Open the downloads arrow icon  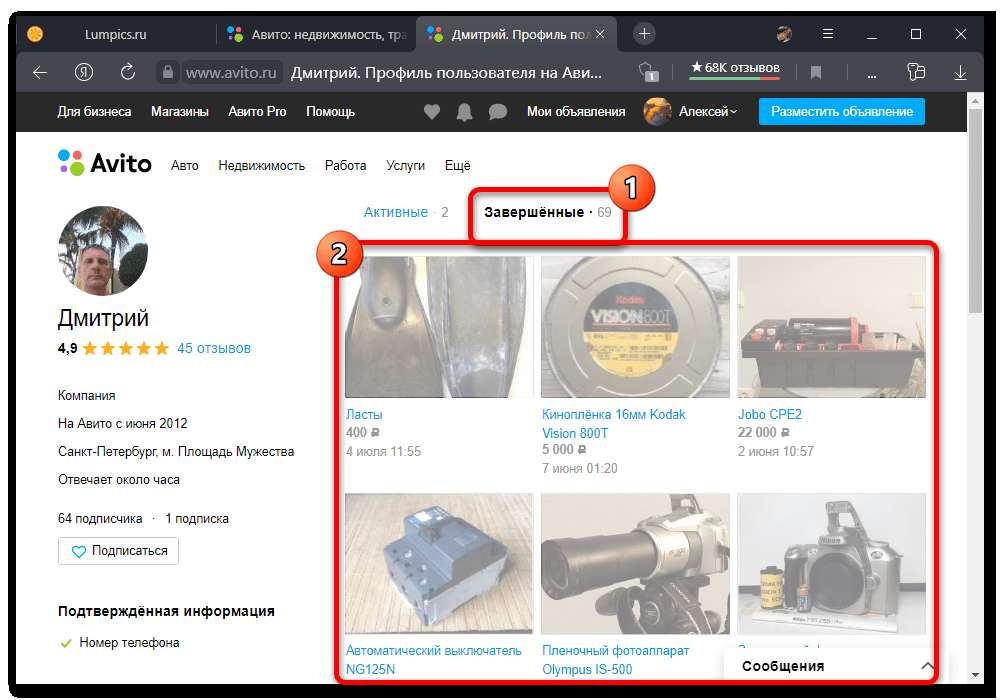(x=960, y=73)
